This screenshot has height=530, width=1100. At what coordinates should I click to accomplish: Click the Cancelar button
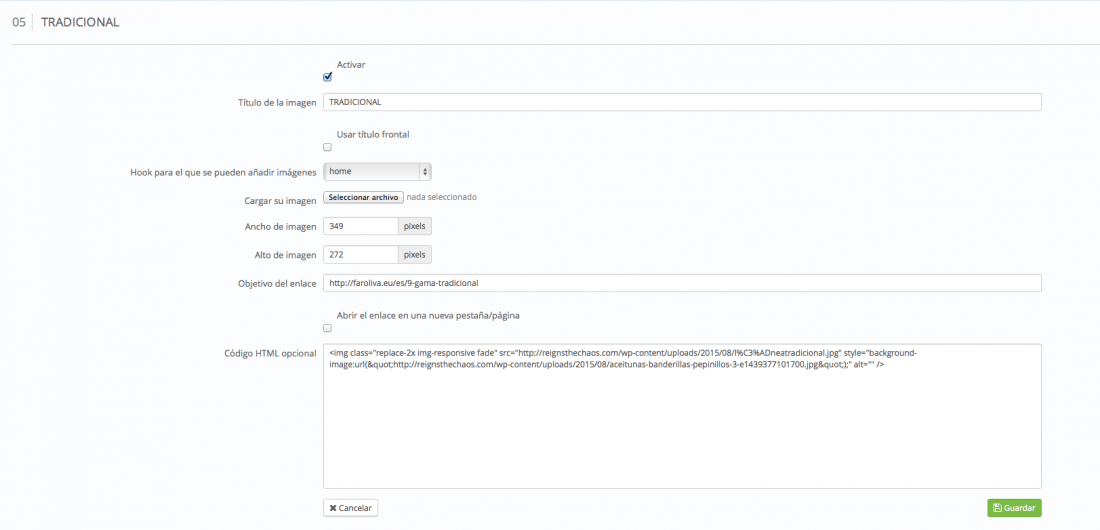[x=351, y=508]
